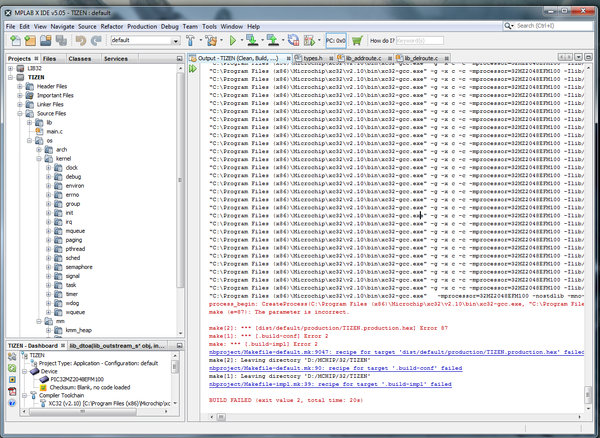Screen dimensions: 600x438
Task: Click the PC: 0x0 program counter box
Action: [336, 41]
